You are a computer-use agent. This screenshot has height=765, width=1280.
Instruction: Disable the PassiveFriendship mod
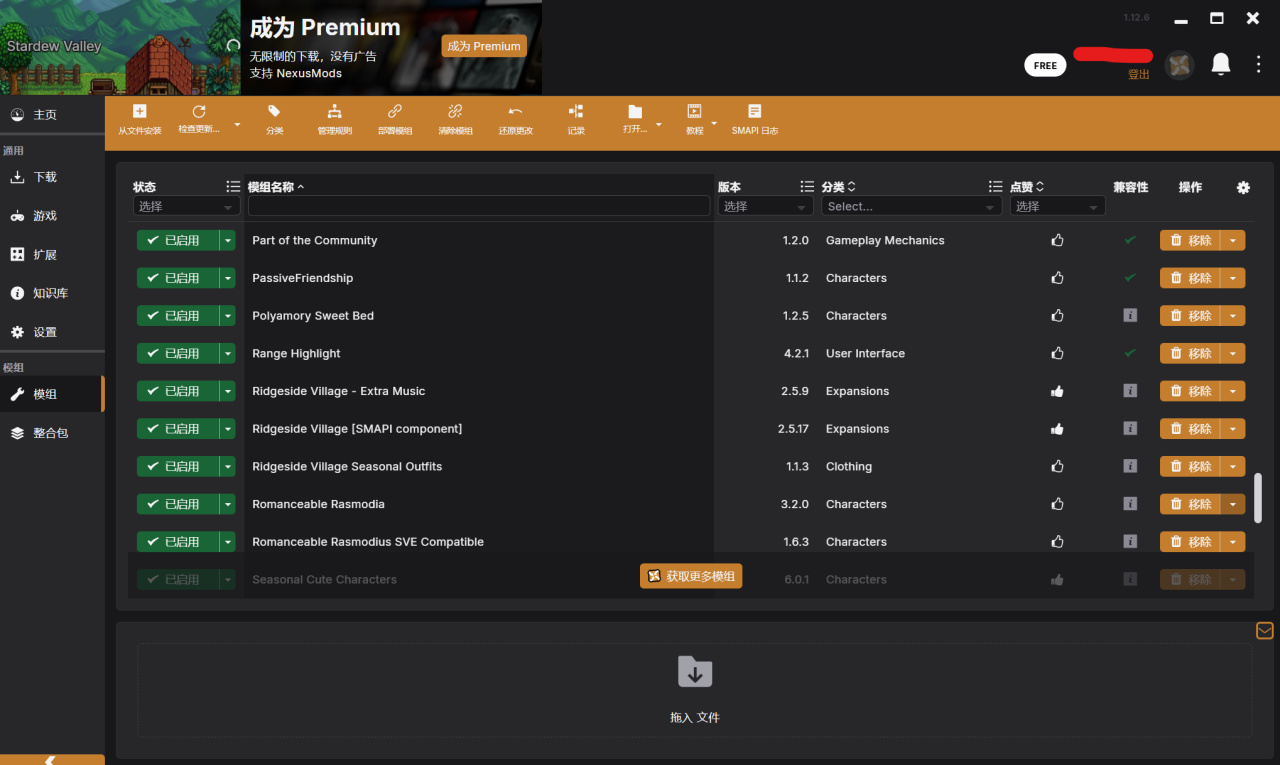178,278
